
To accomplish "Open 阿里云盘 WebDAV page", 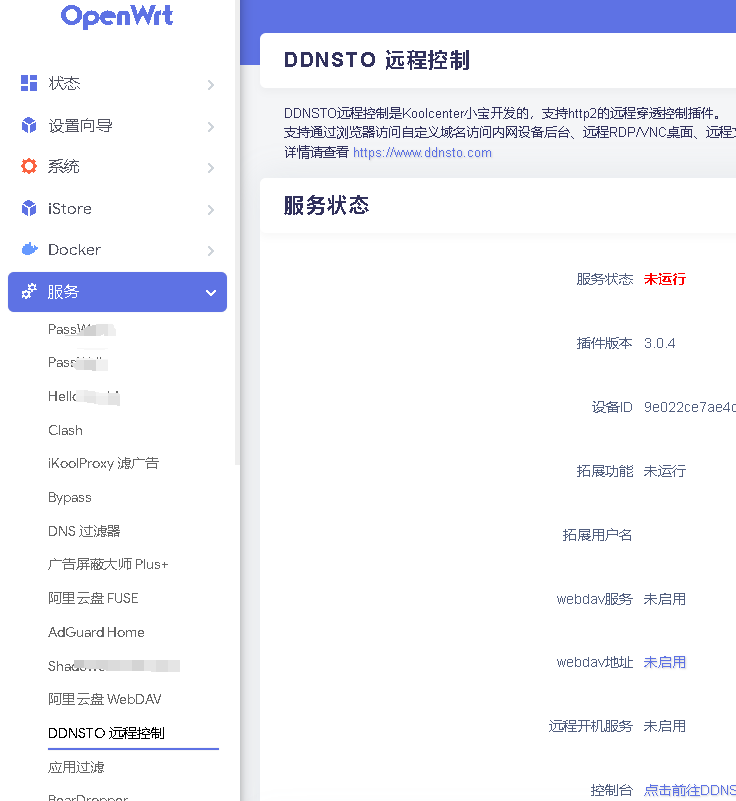I will (104, 699).
